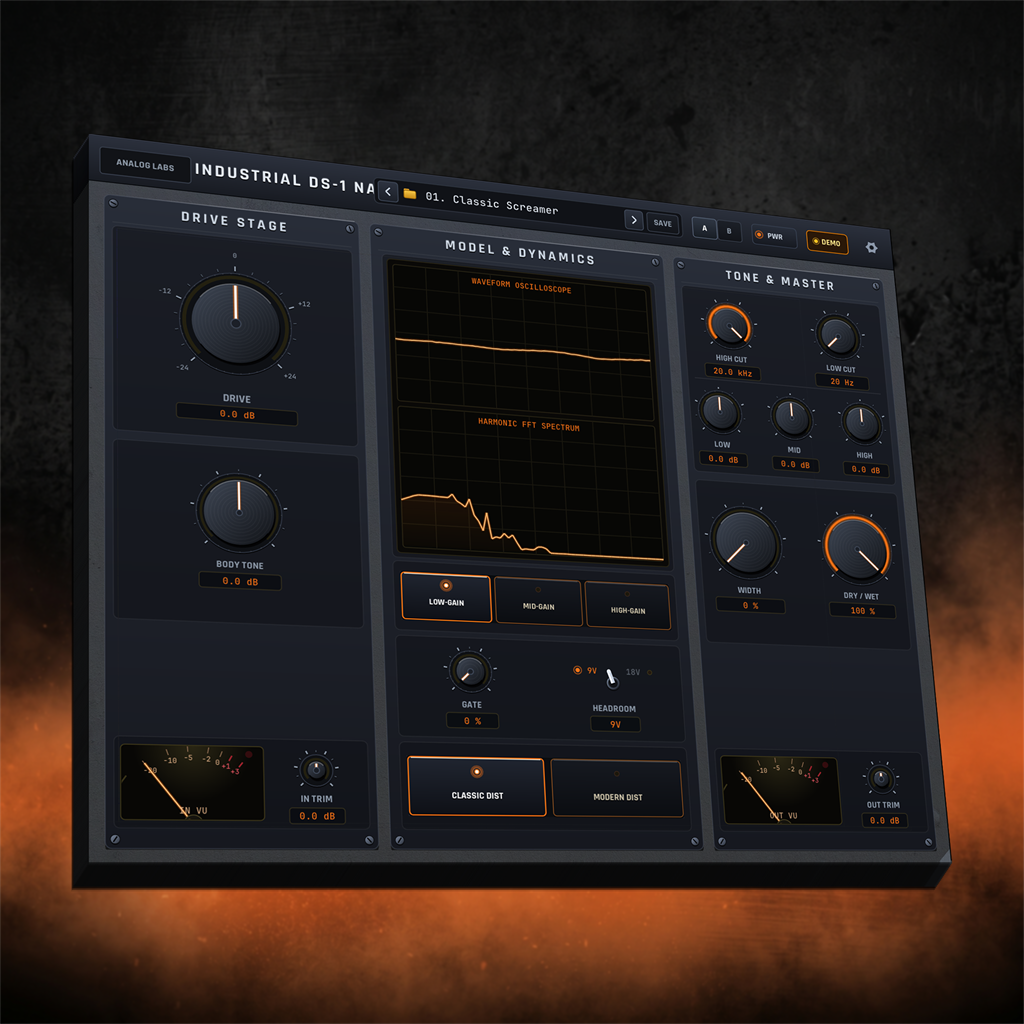
Task: Click the waveform oscilloscope display
Action: (x=523, y=344)
